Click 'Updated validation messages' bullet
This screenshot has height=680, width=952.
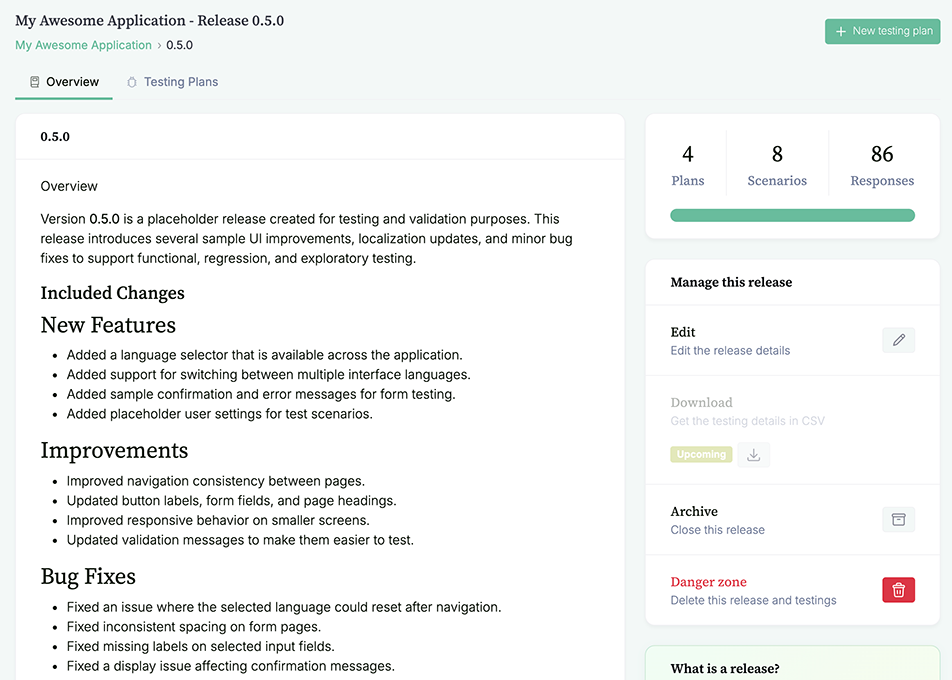tap(240, 540)
